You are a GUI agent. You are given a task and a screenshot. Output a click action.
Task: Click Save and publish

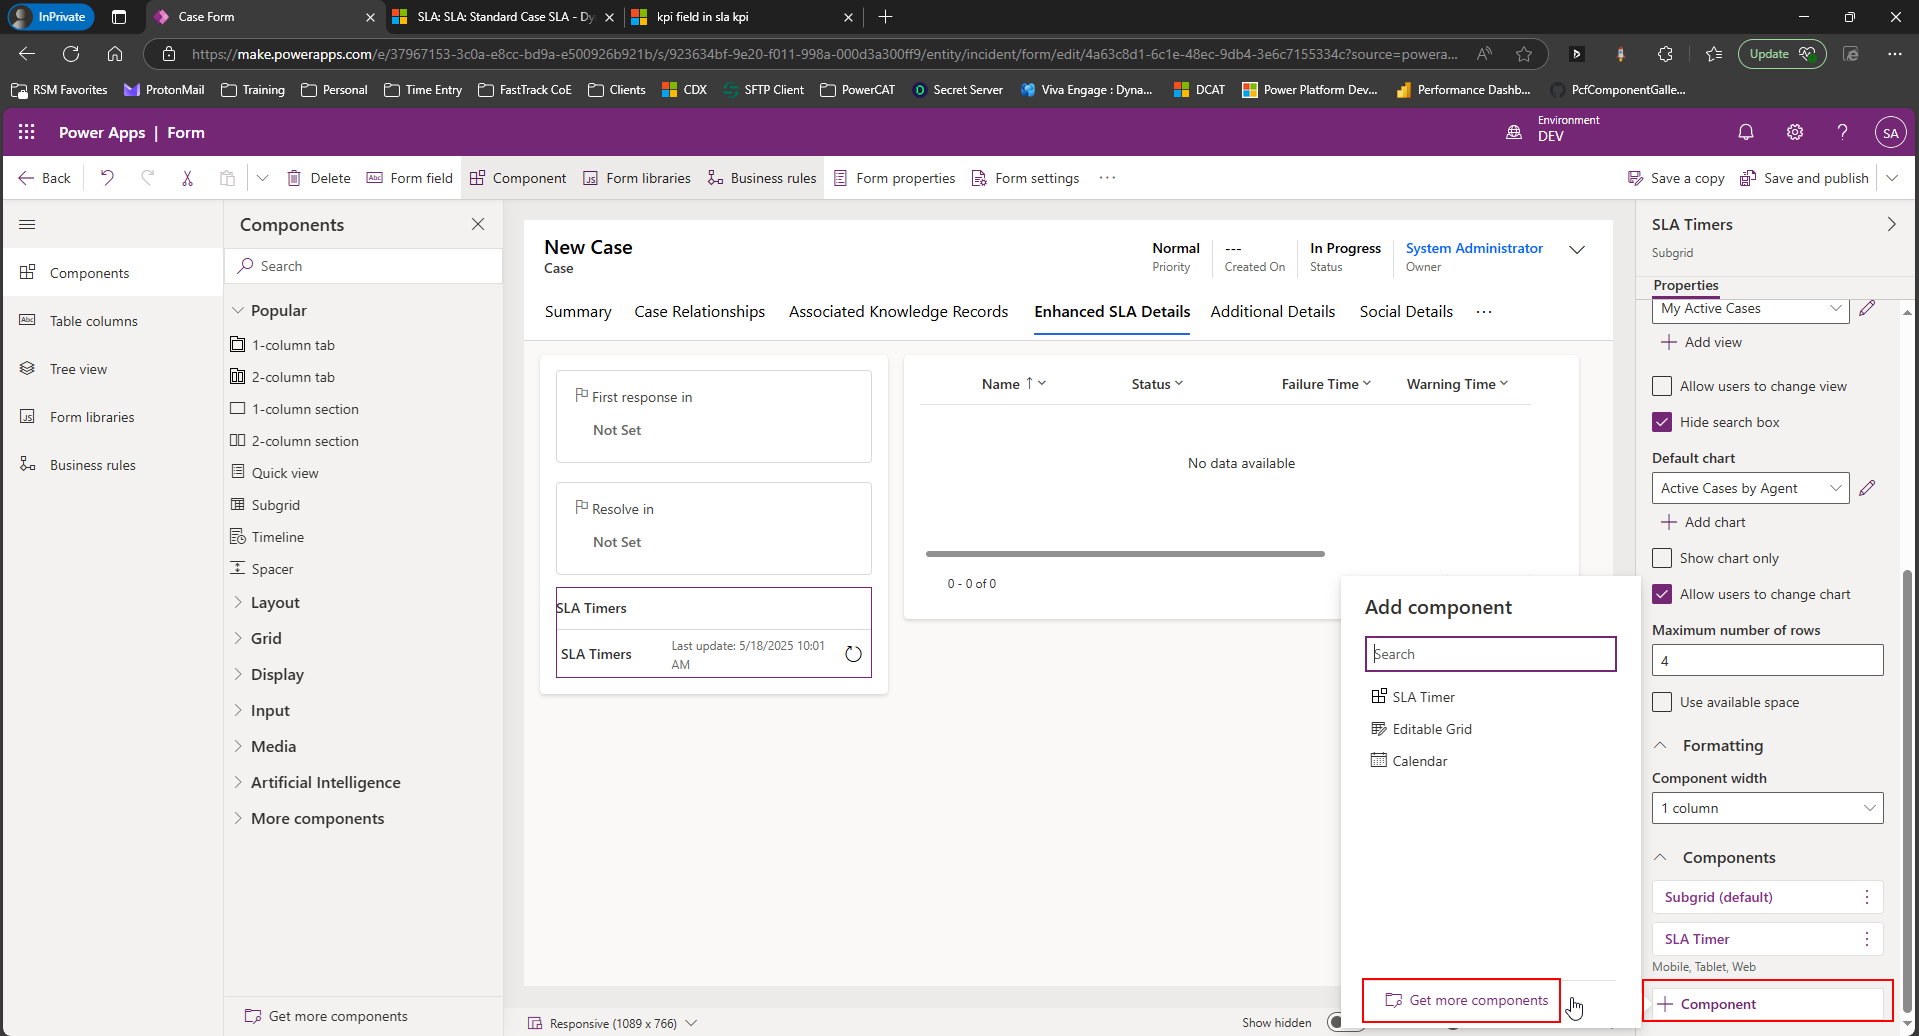pyautogui.click(x=1804, y=178)
